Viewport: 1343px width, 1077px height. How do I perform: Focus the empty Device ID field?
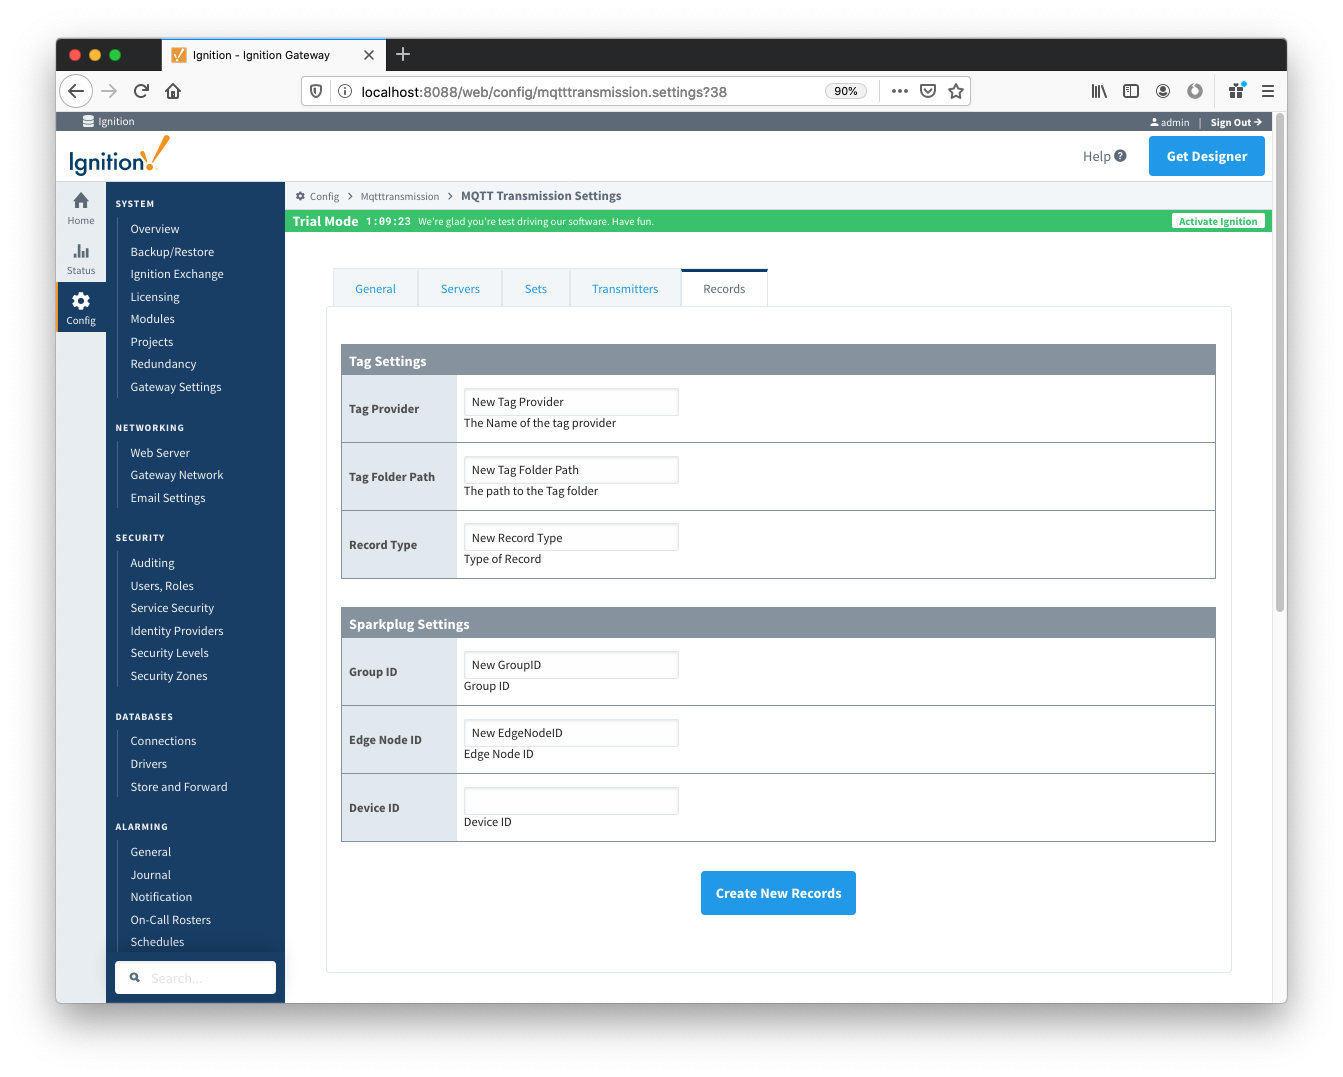click(x=571, y=801)
